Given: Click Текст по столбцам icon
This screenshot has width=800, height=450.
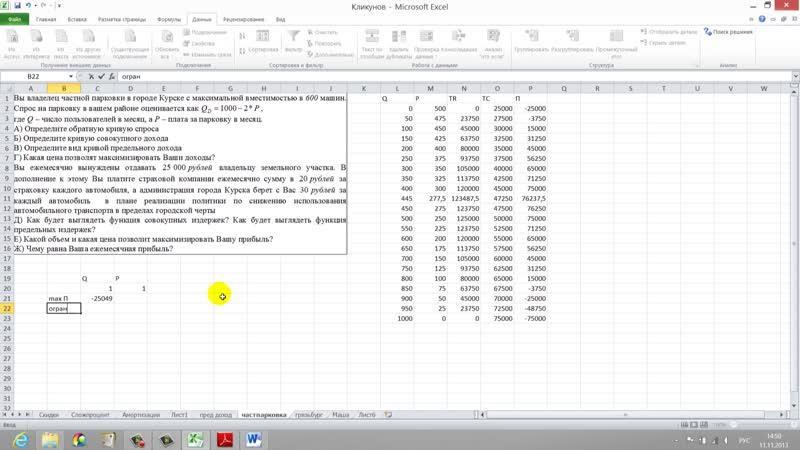Looking at the screenshot, I should 372,42.
